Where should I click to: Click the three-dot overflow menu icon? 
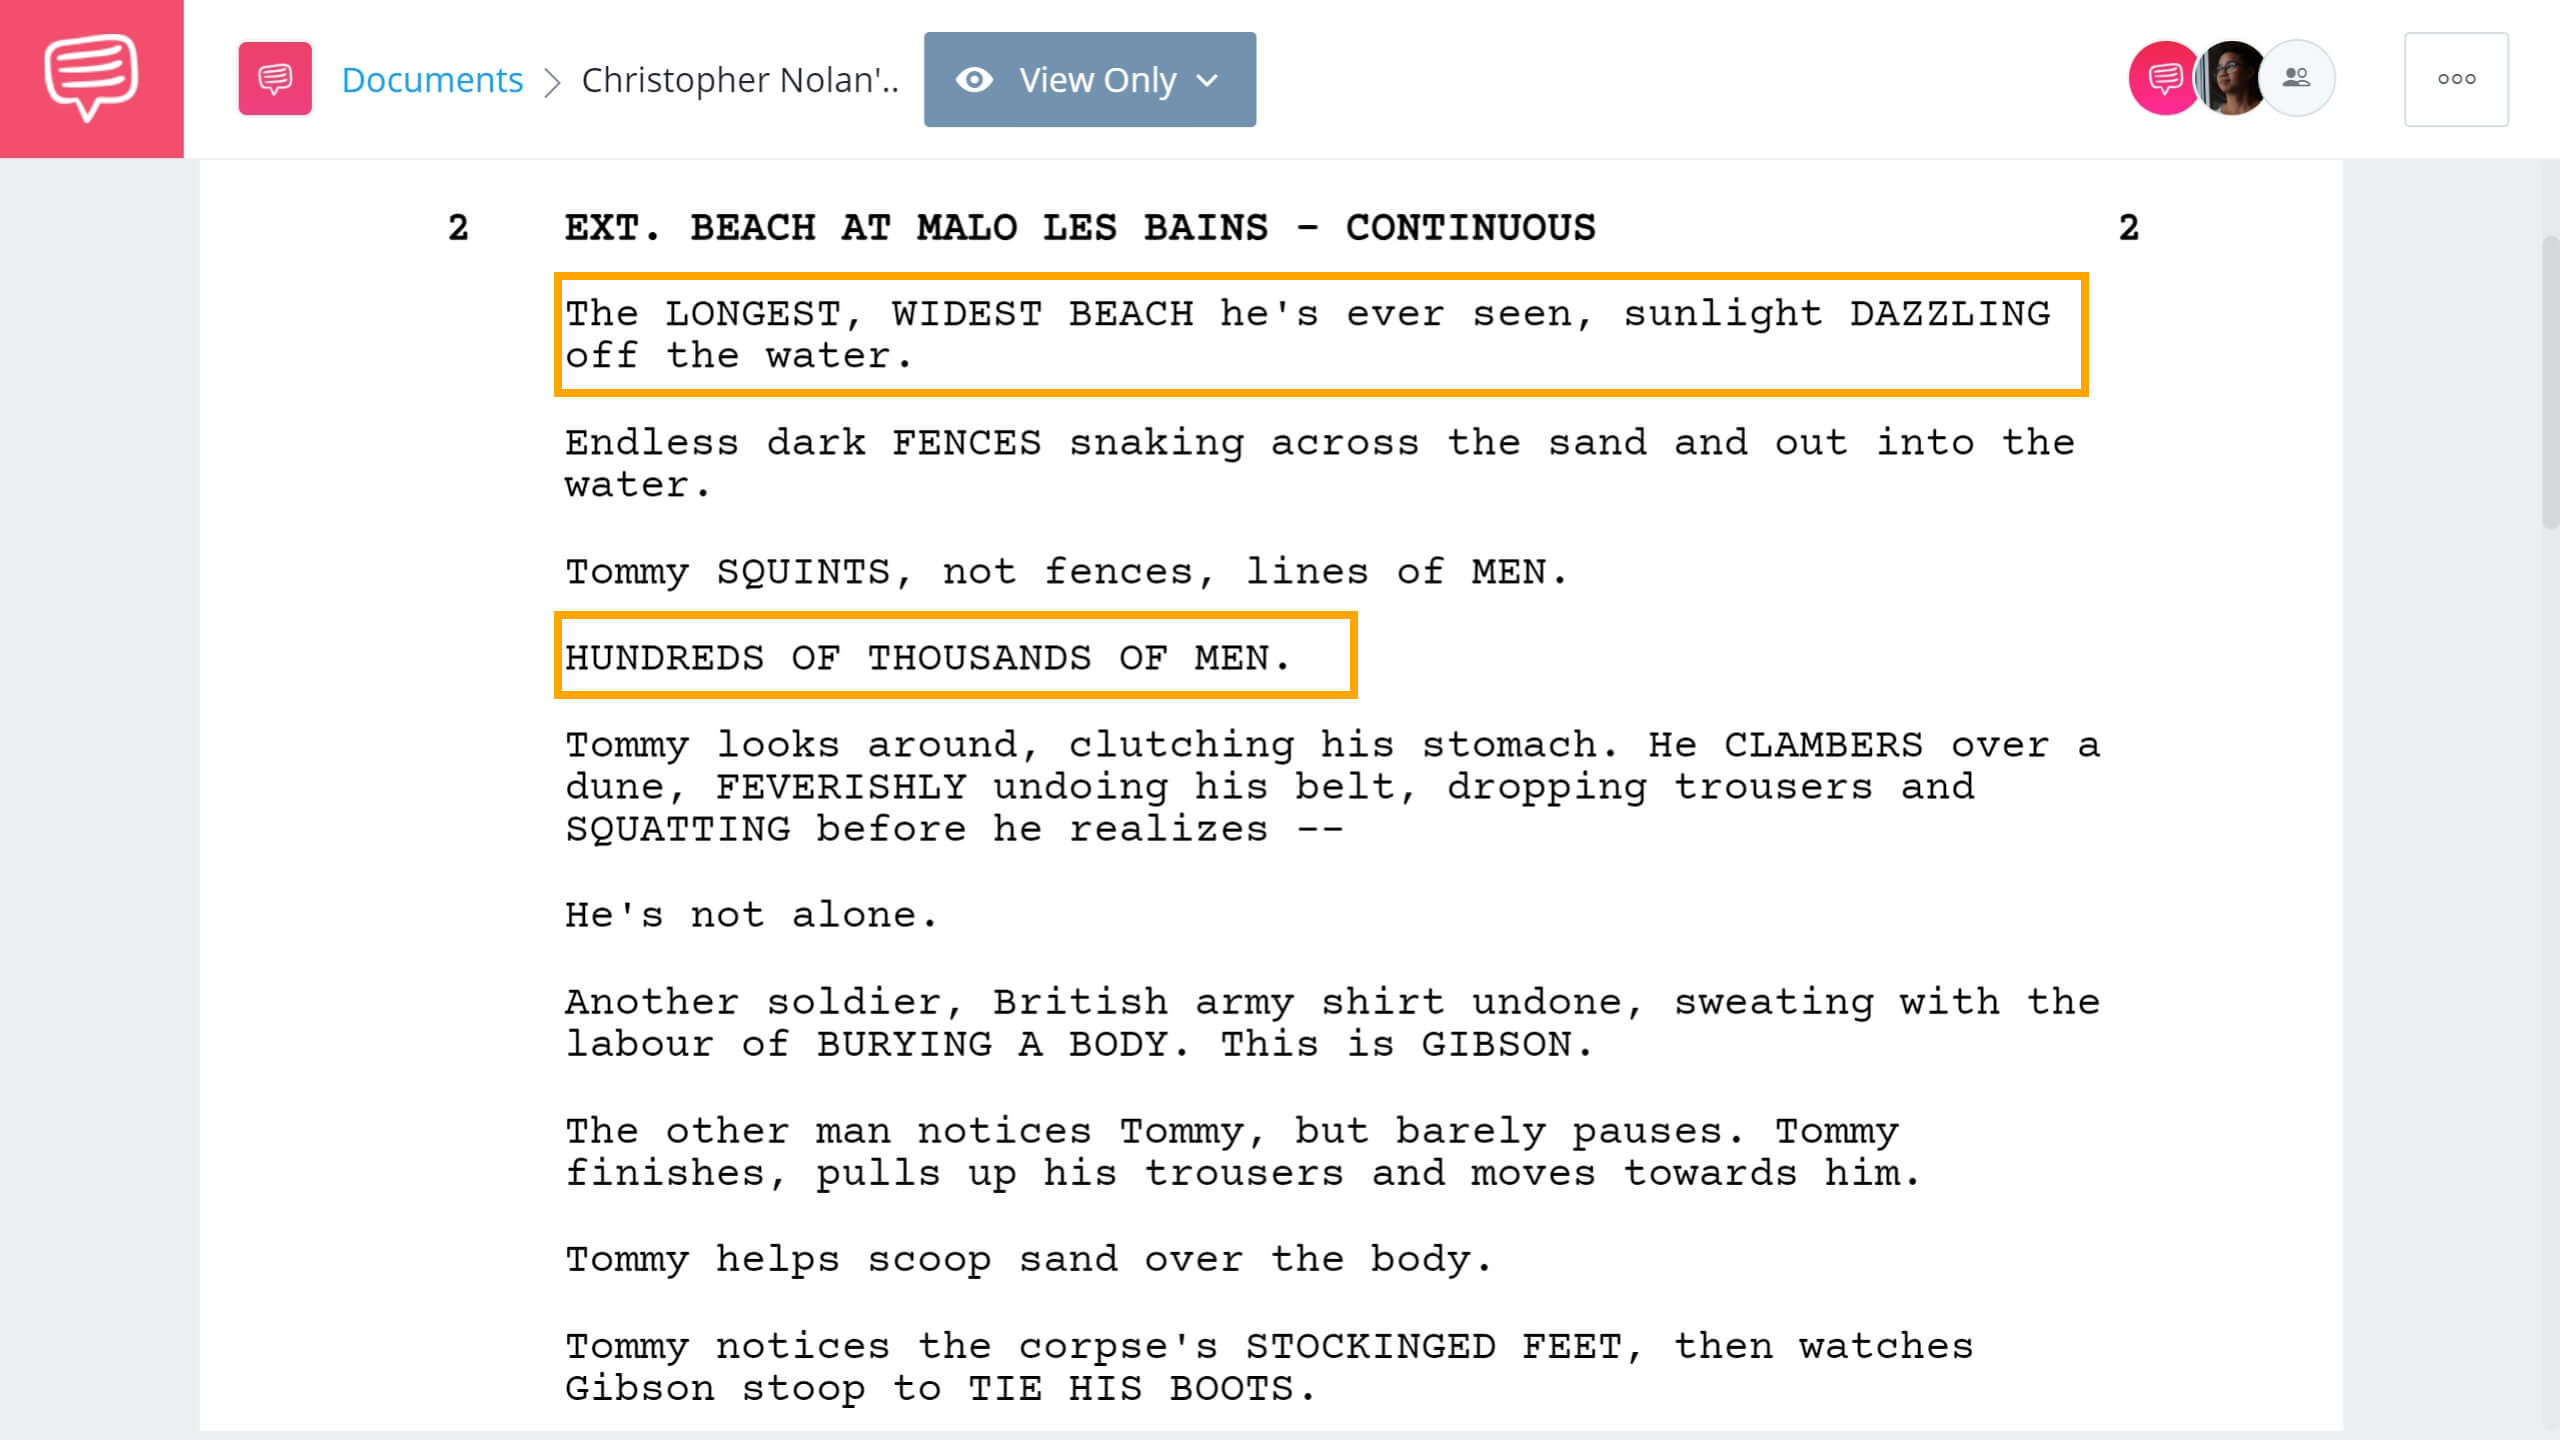[x=2458, y=77]
